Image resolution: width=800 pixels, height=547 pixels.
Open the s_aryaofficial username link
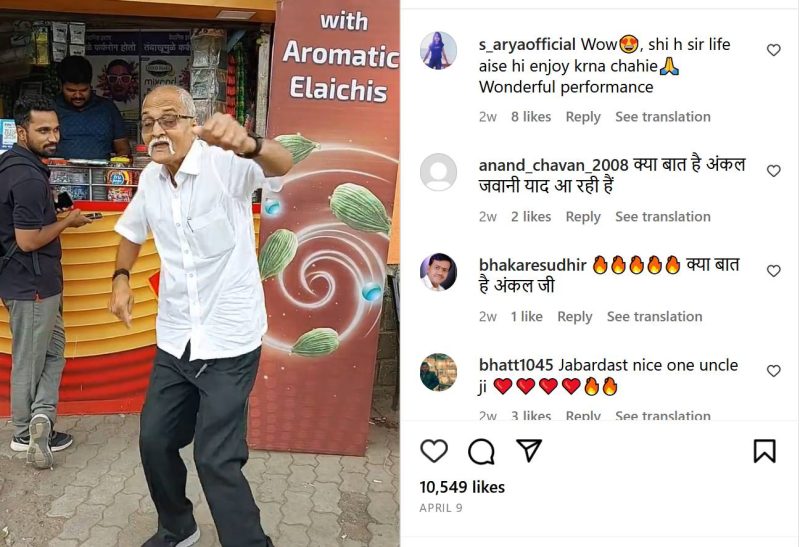527,44
